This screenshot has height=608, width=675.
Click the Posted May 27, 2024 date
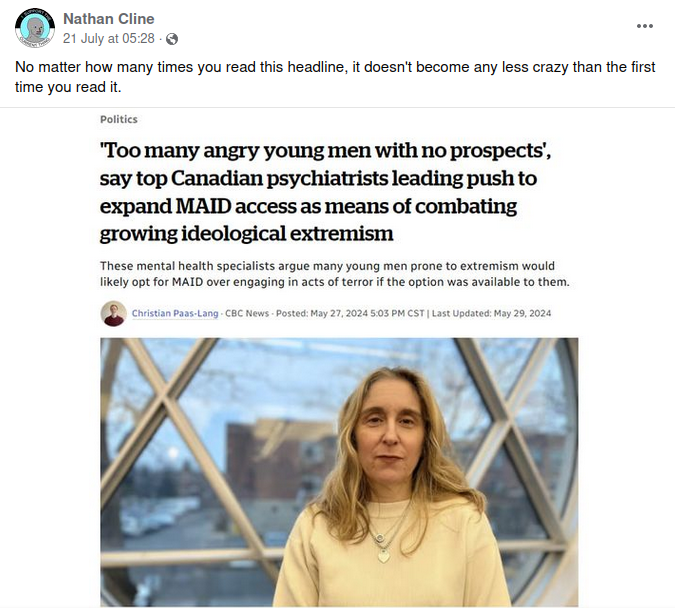point(350,313)
